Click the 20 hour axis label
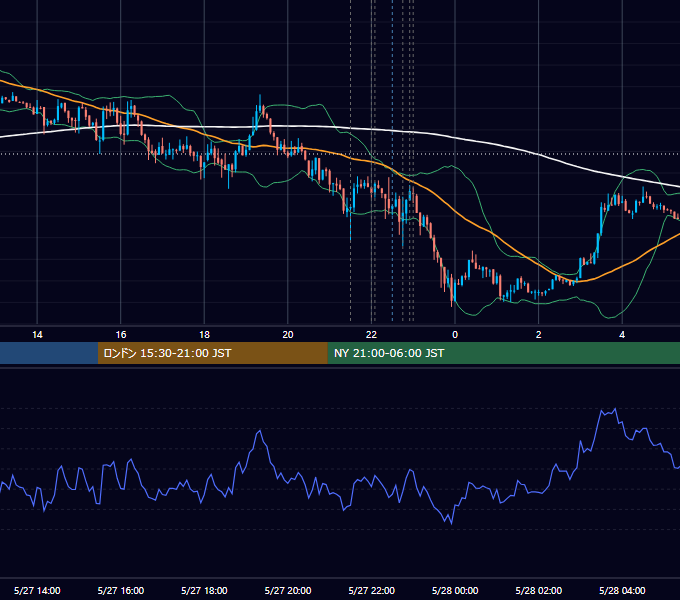This screenshot has height=600, width=680. 288,335
